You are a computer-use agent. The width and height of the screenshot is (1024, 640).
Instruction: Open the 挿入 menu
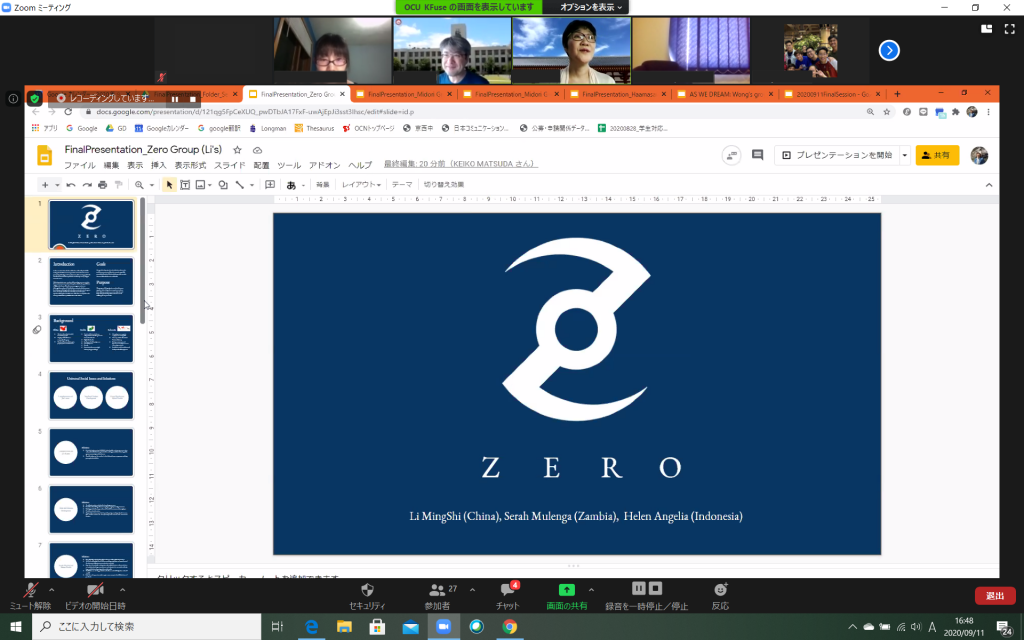point(158,165)
